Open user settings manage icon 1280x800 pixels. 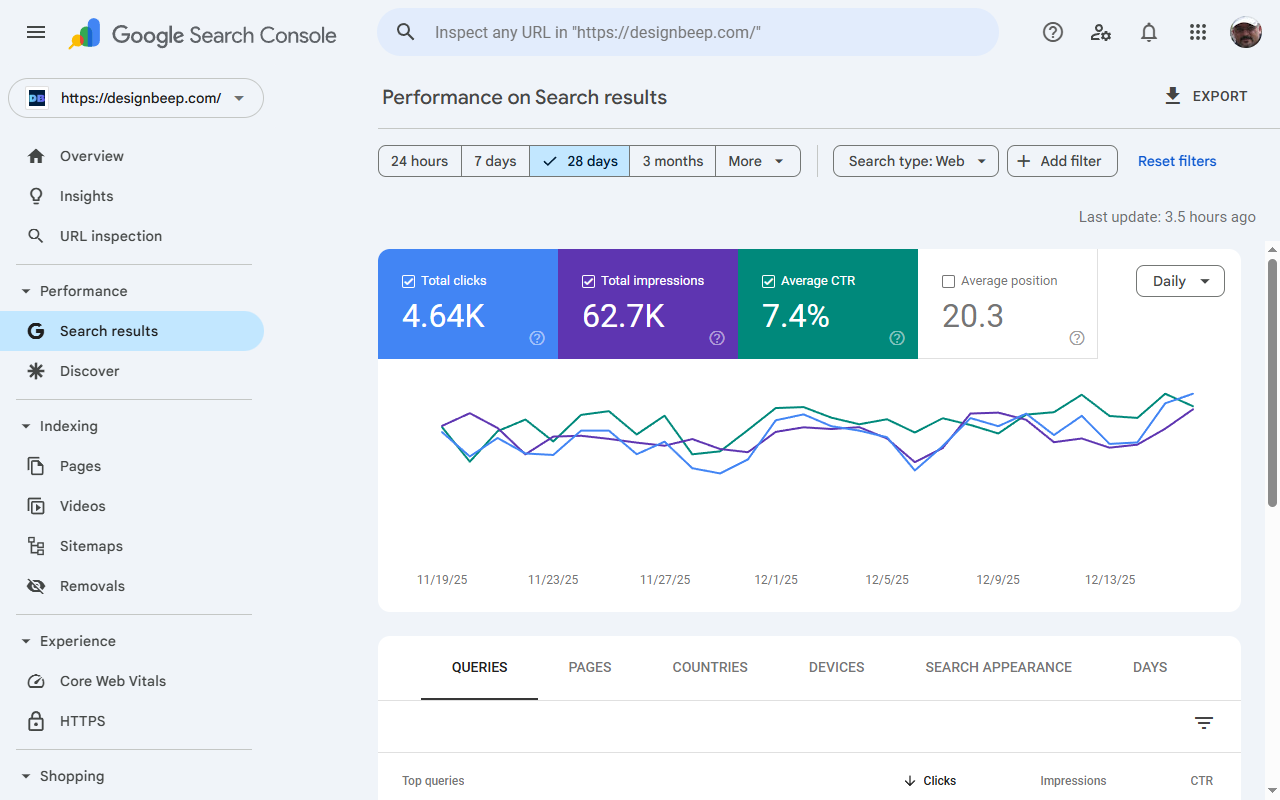(1101, 32)
